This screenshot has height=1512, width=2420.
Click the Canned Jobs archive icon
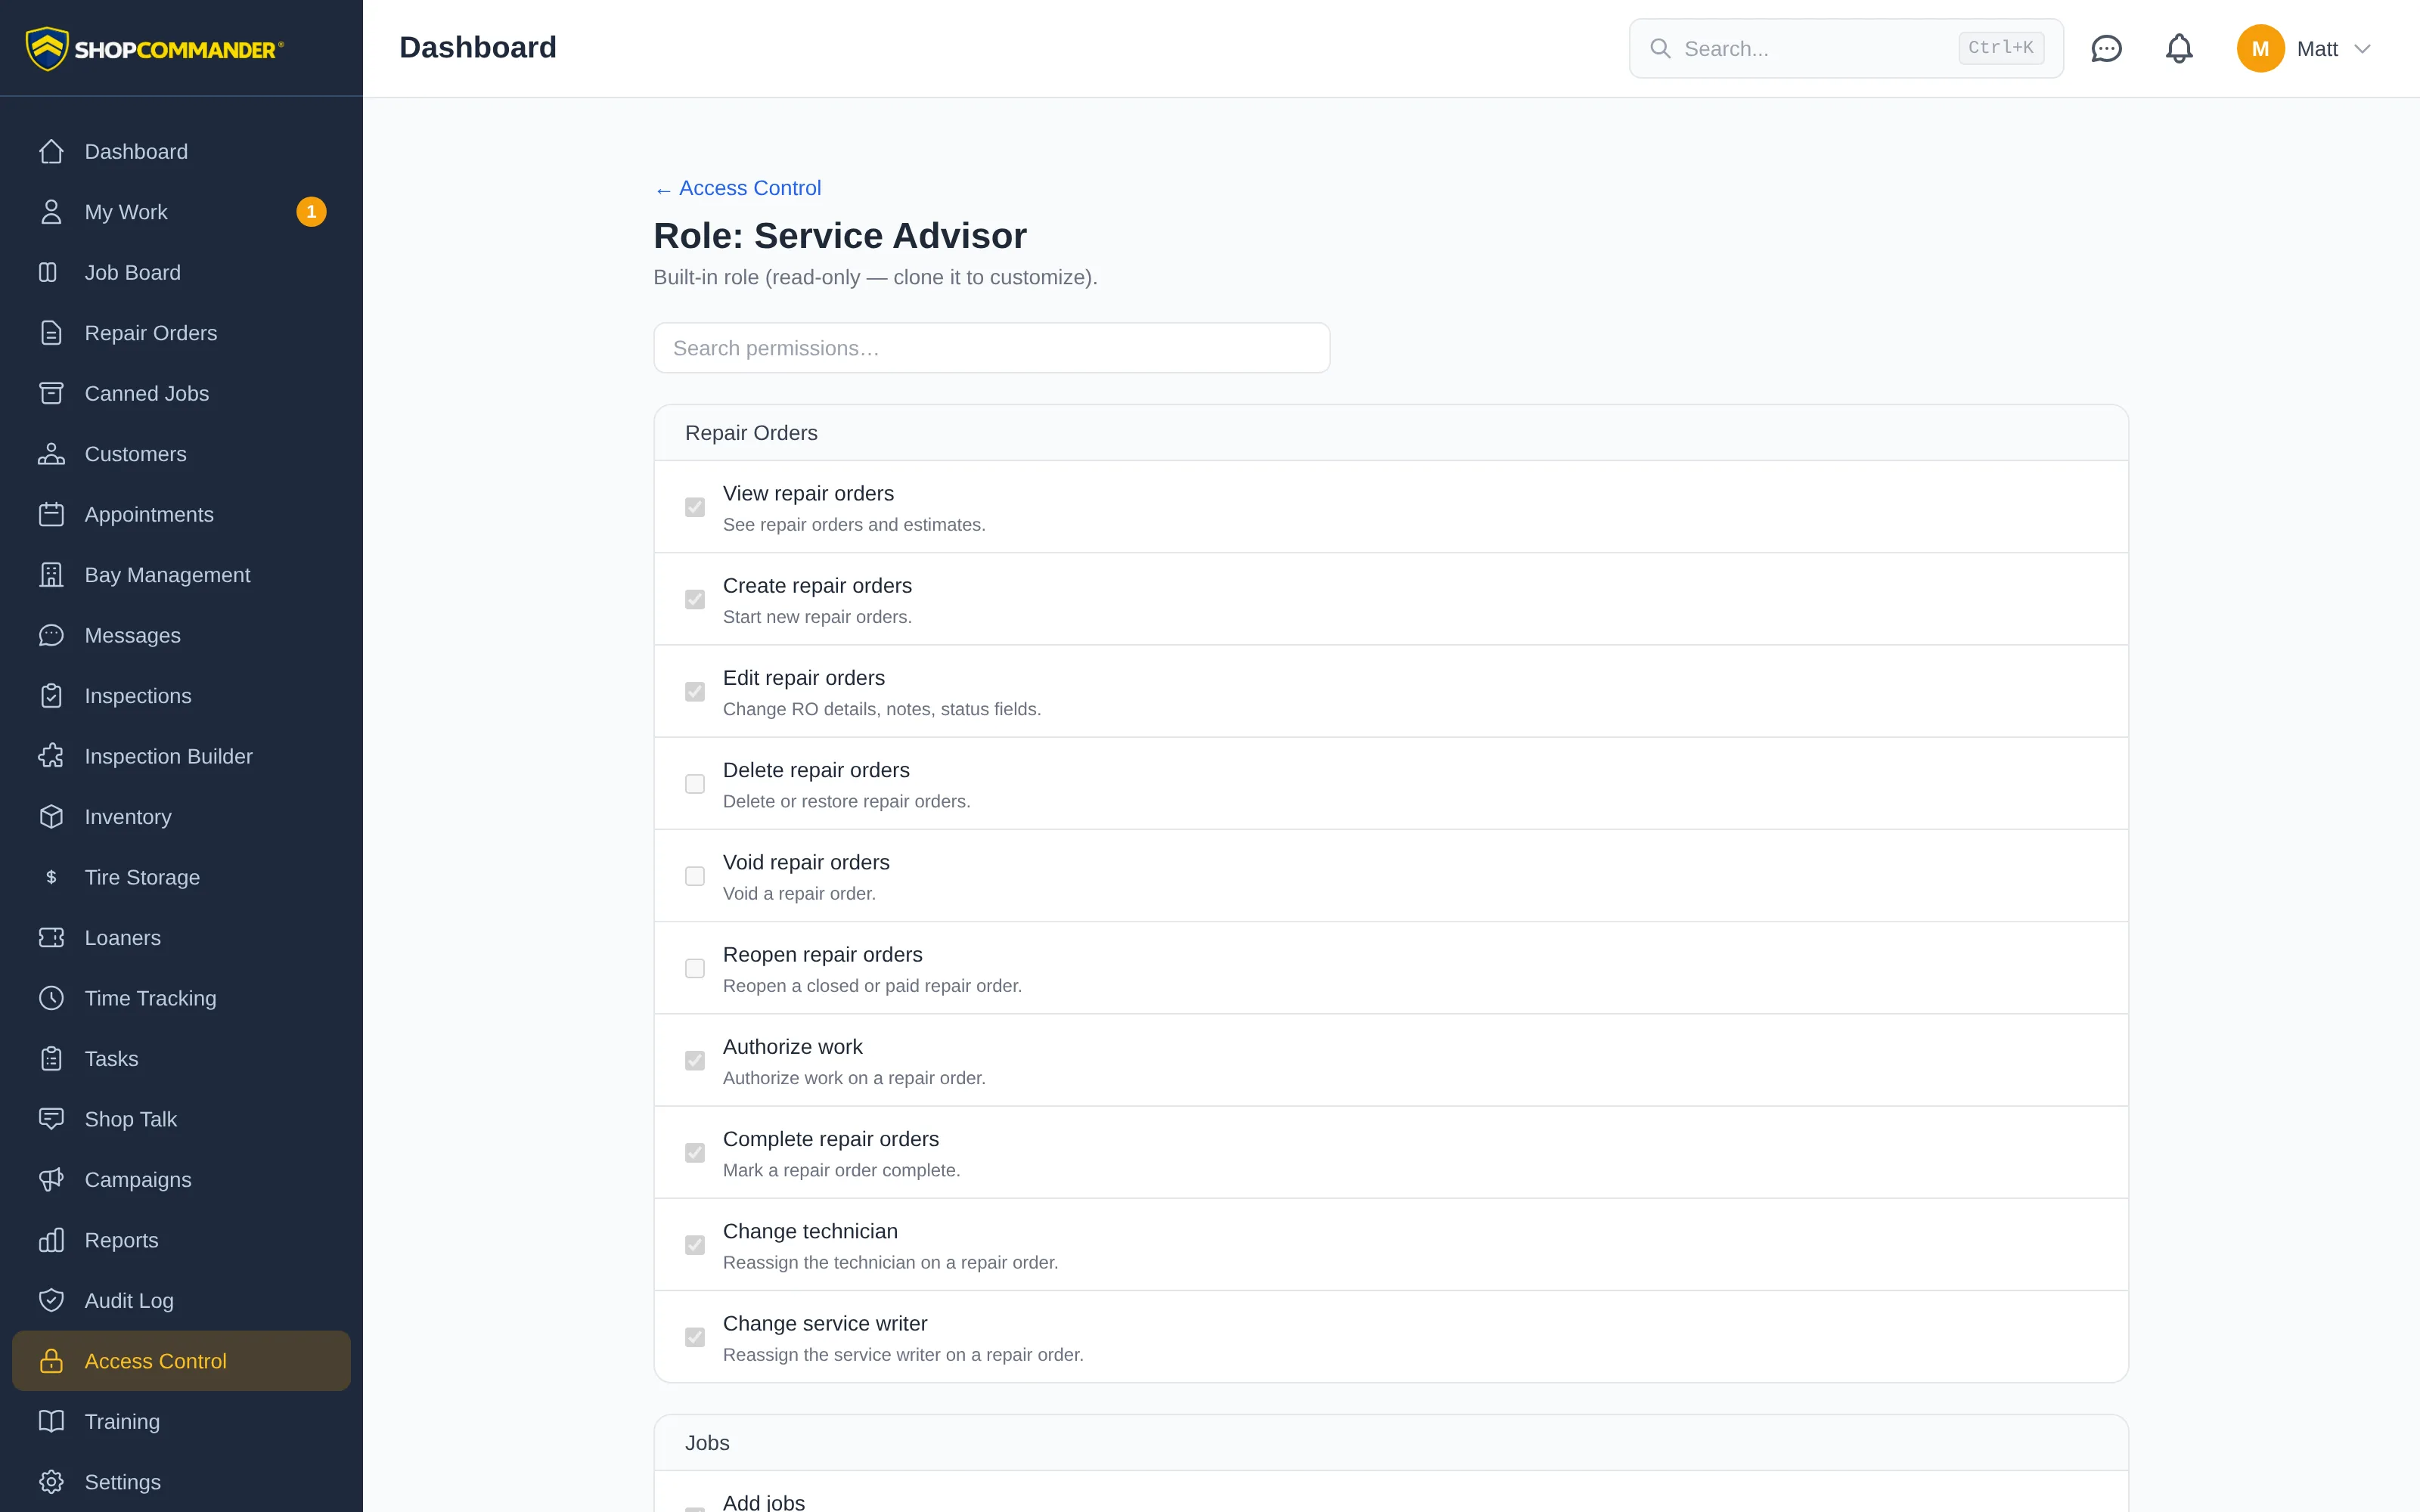click(x=51, y=394)
